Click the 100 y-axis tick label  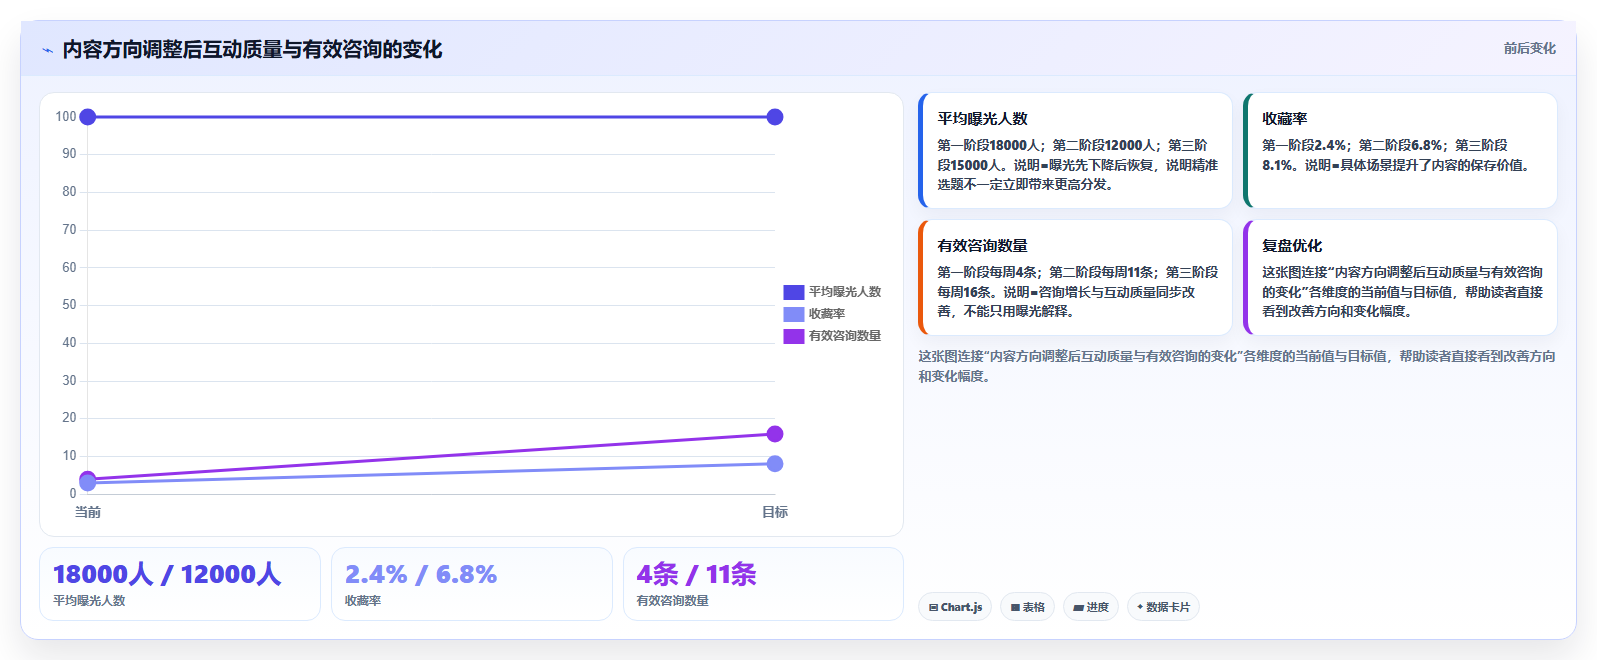click(x=66, y=117)
